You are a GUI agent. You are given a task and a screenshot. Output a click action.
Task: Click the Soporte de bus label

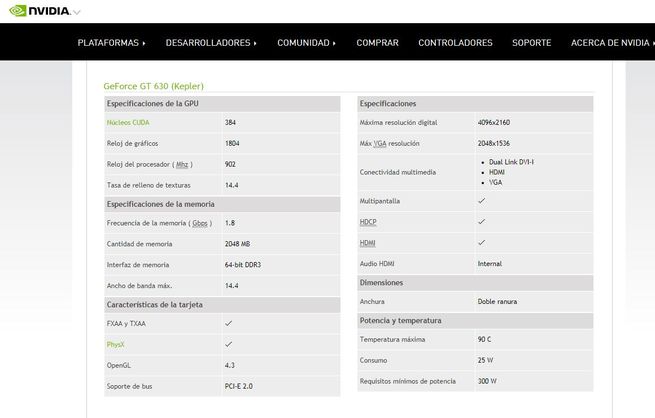tap(129, 386)
